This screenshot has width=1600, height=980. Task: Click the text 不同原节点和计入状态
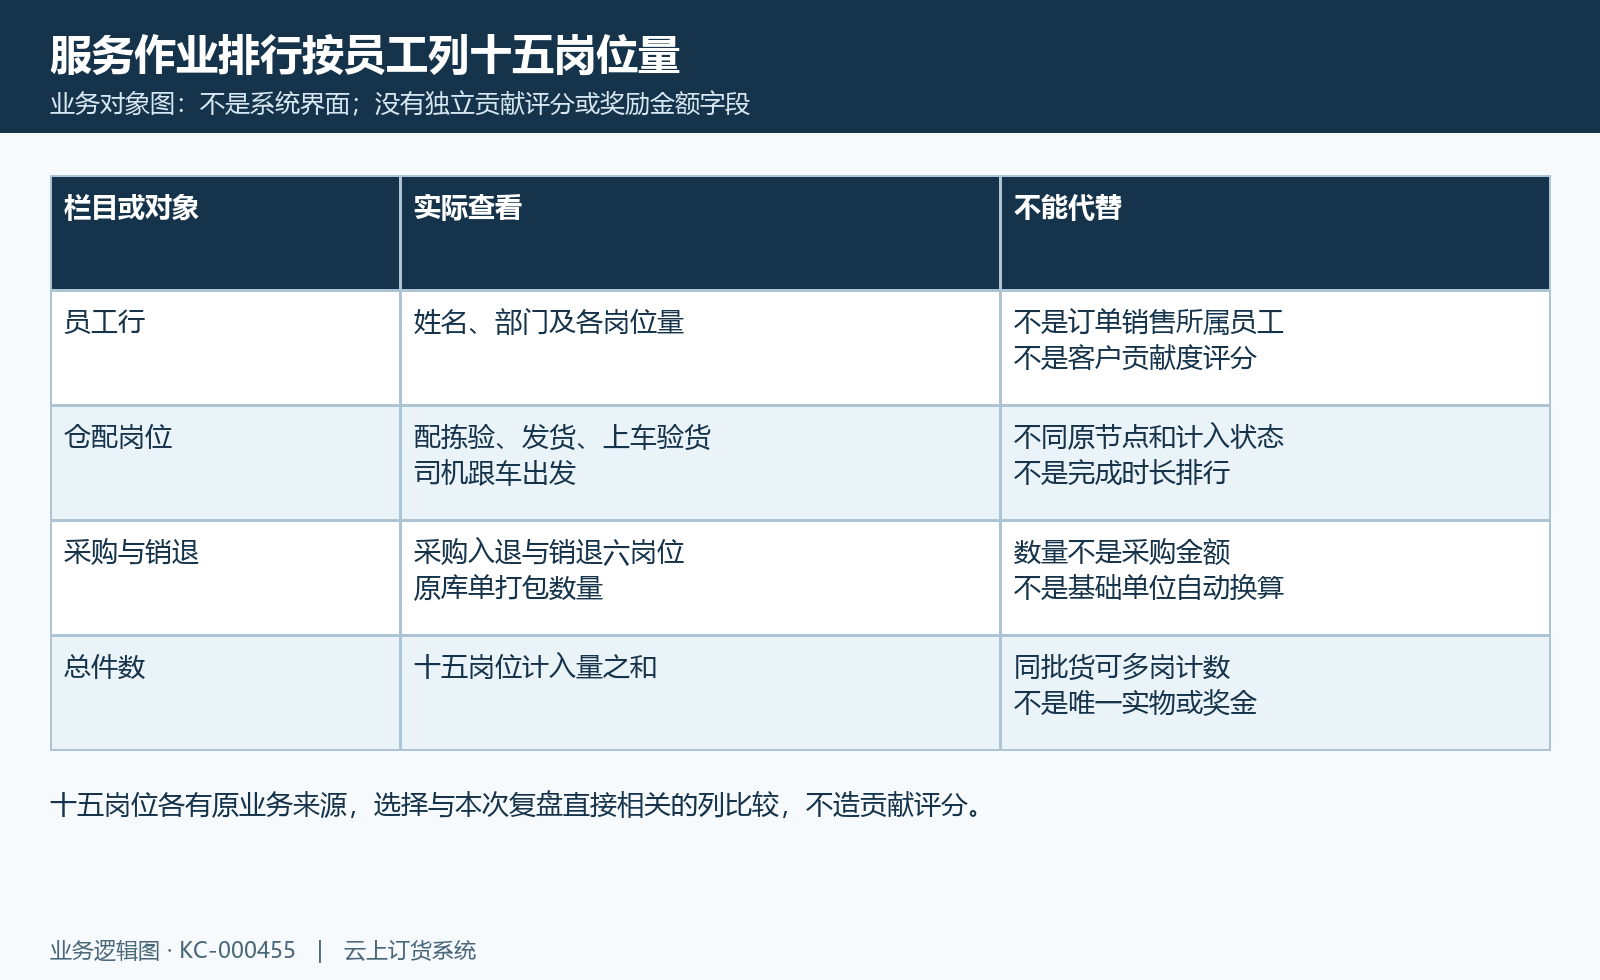click(x=1149, y=437)
